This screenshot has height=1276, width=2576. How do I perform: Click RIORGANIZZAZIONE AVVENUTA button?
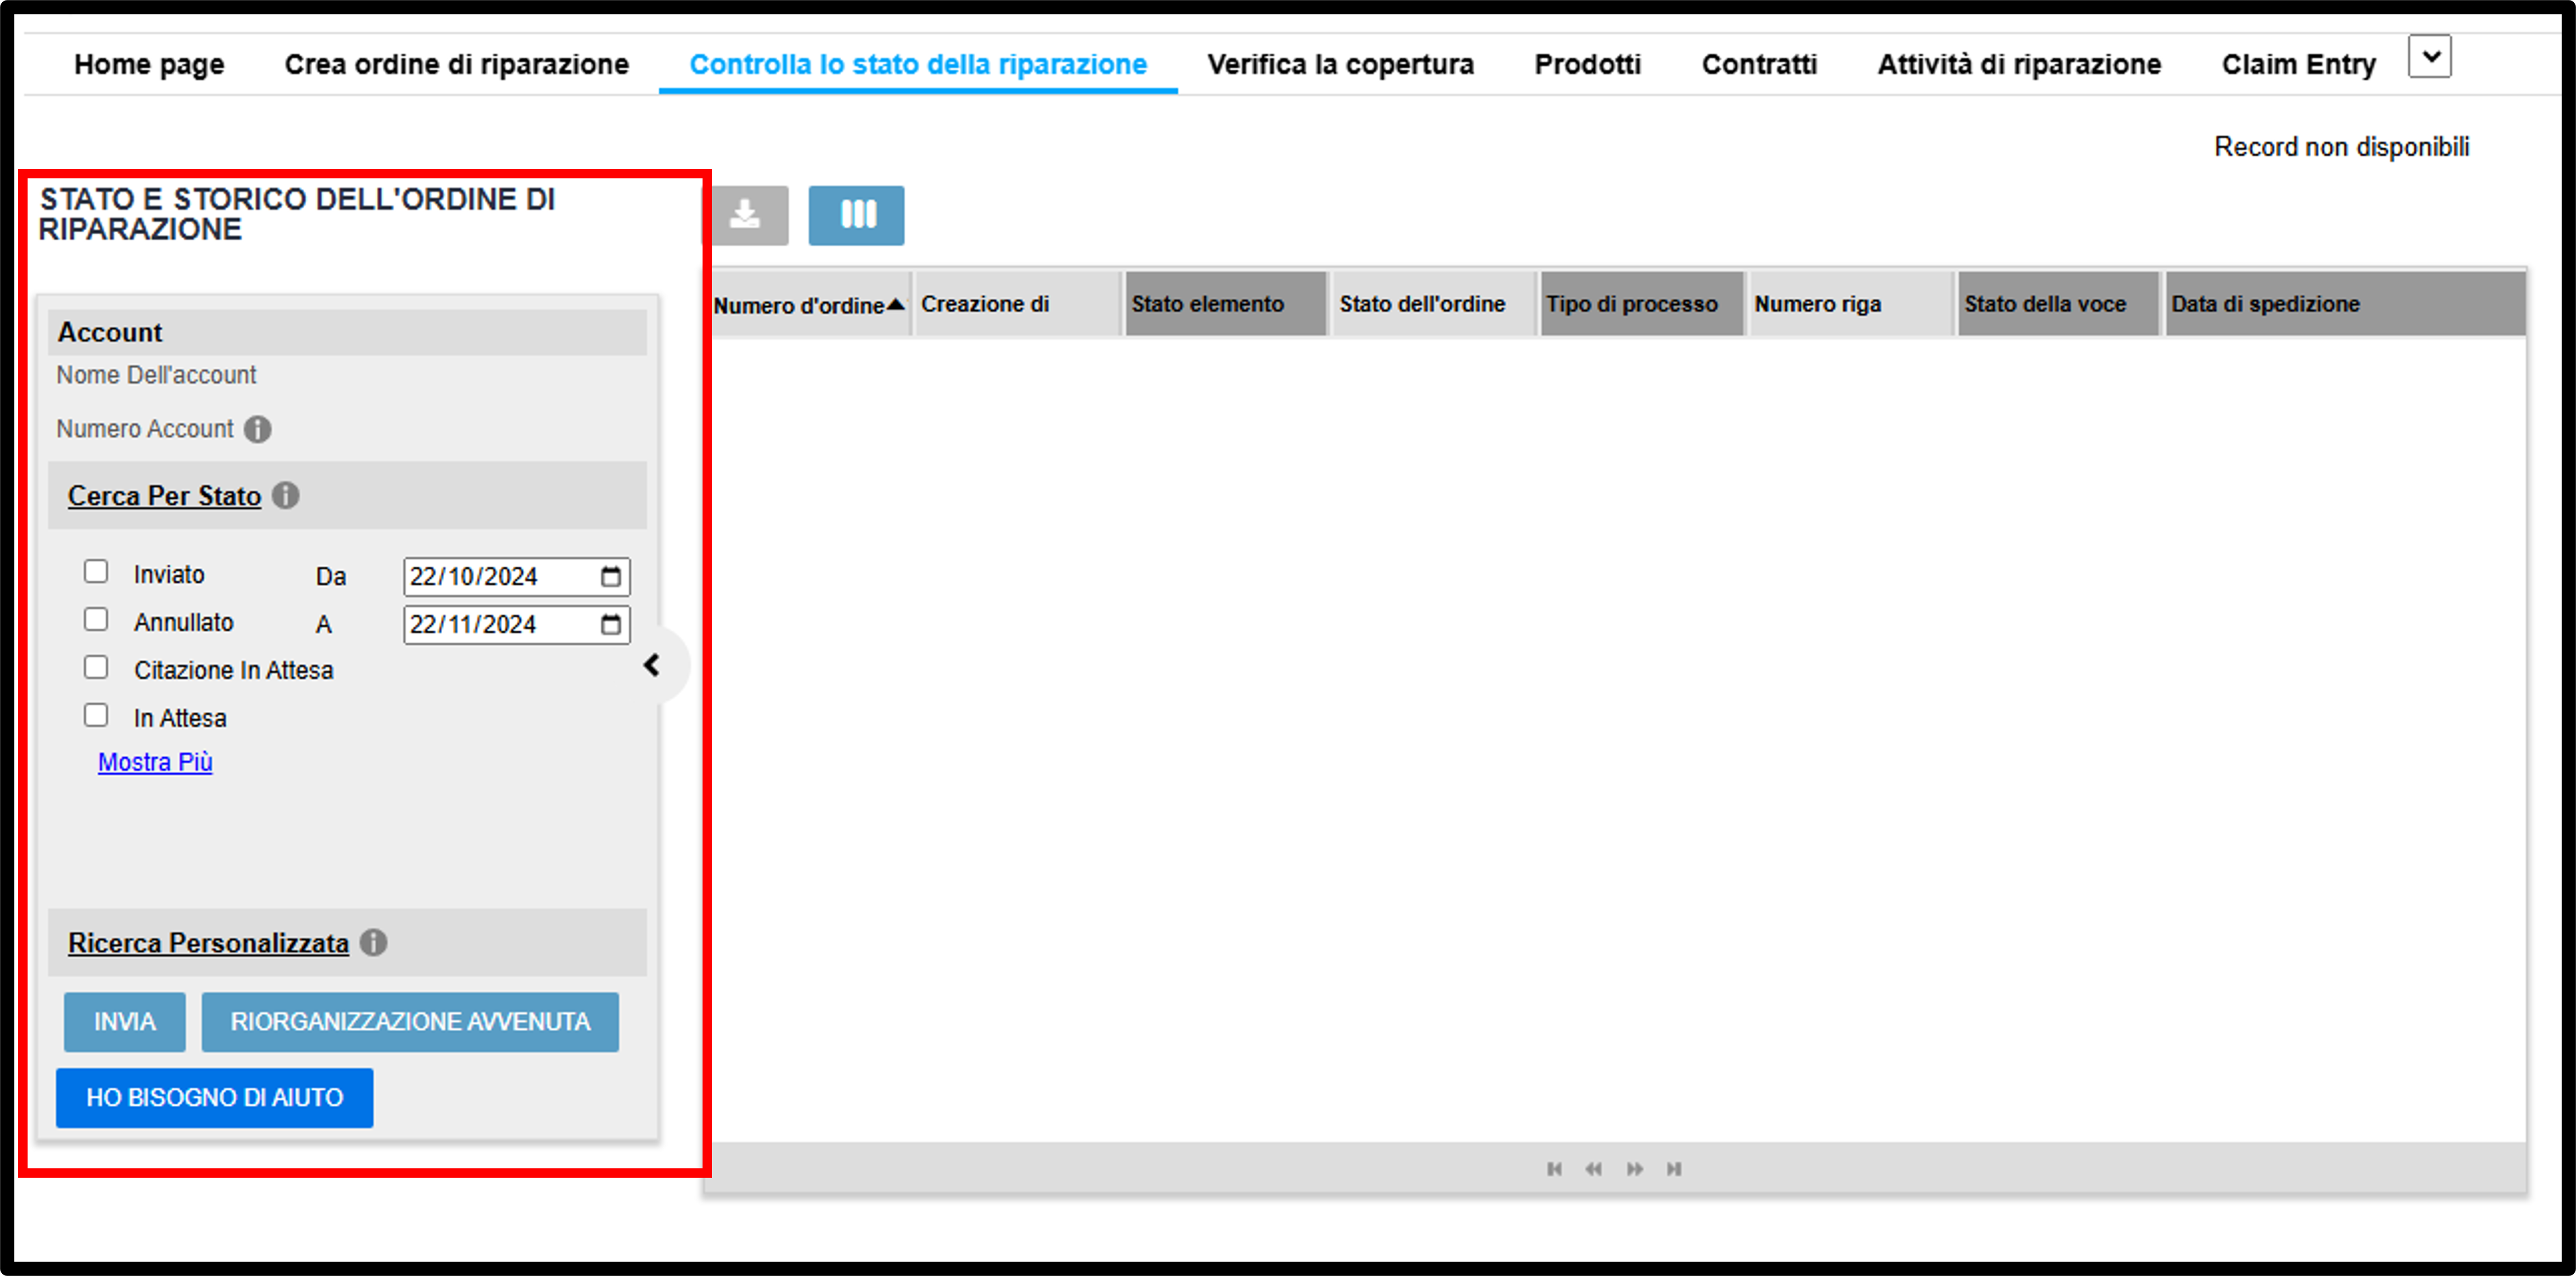click(410, 1021)
